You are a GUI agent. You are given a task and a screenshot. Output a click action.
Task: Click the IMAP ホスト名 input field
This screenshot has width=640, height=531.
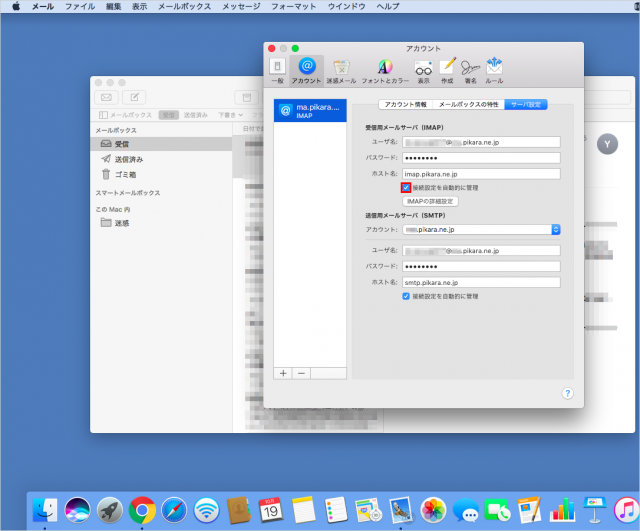coord(481,173)
